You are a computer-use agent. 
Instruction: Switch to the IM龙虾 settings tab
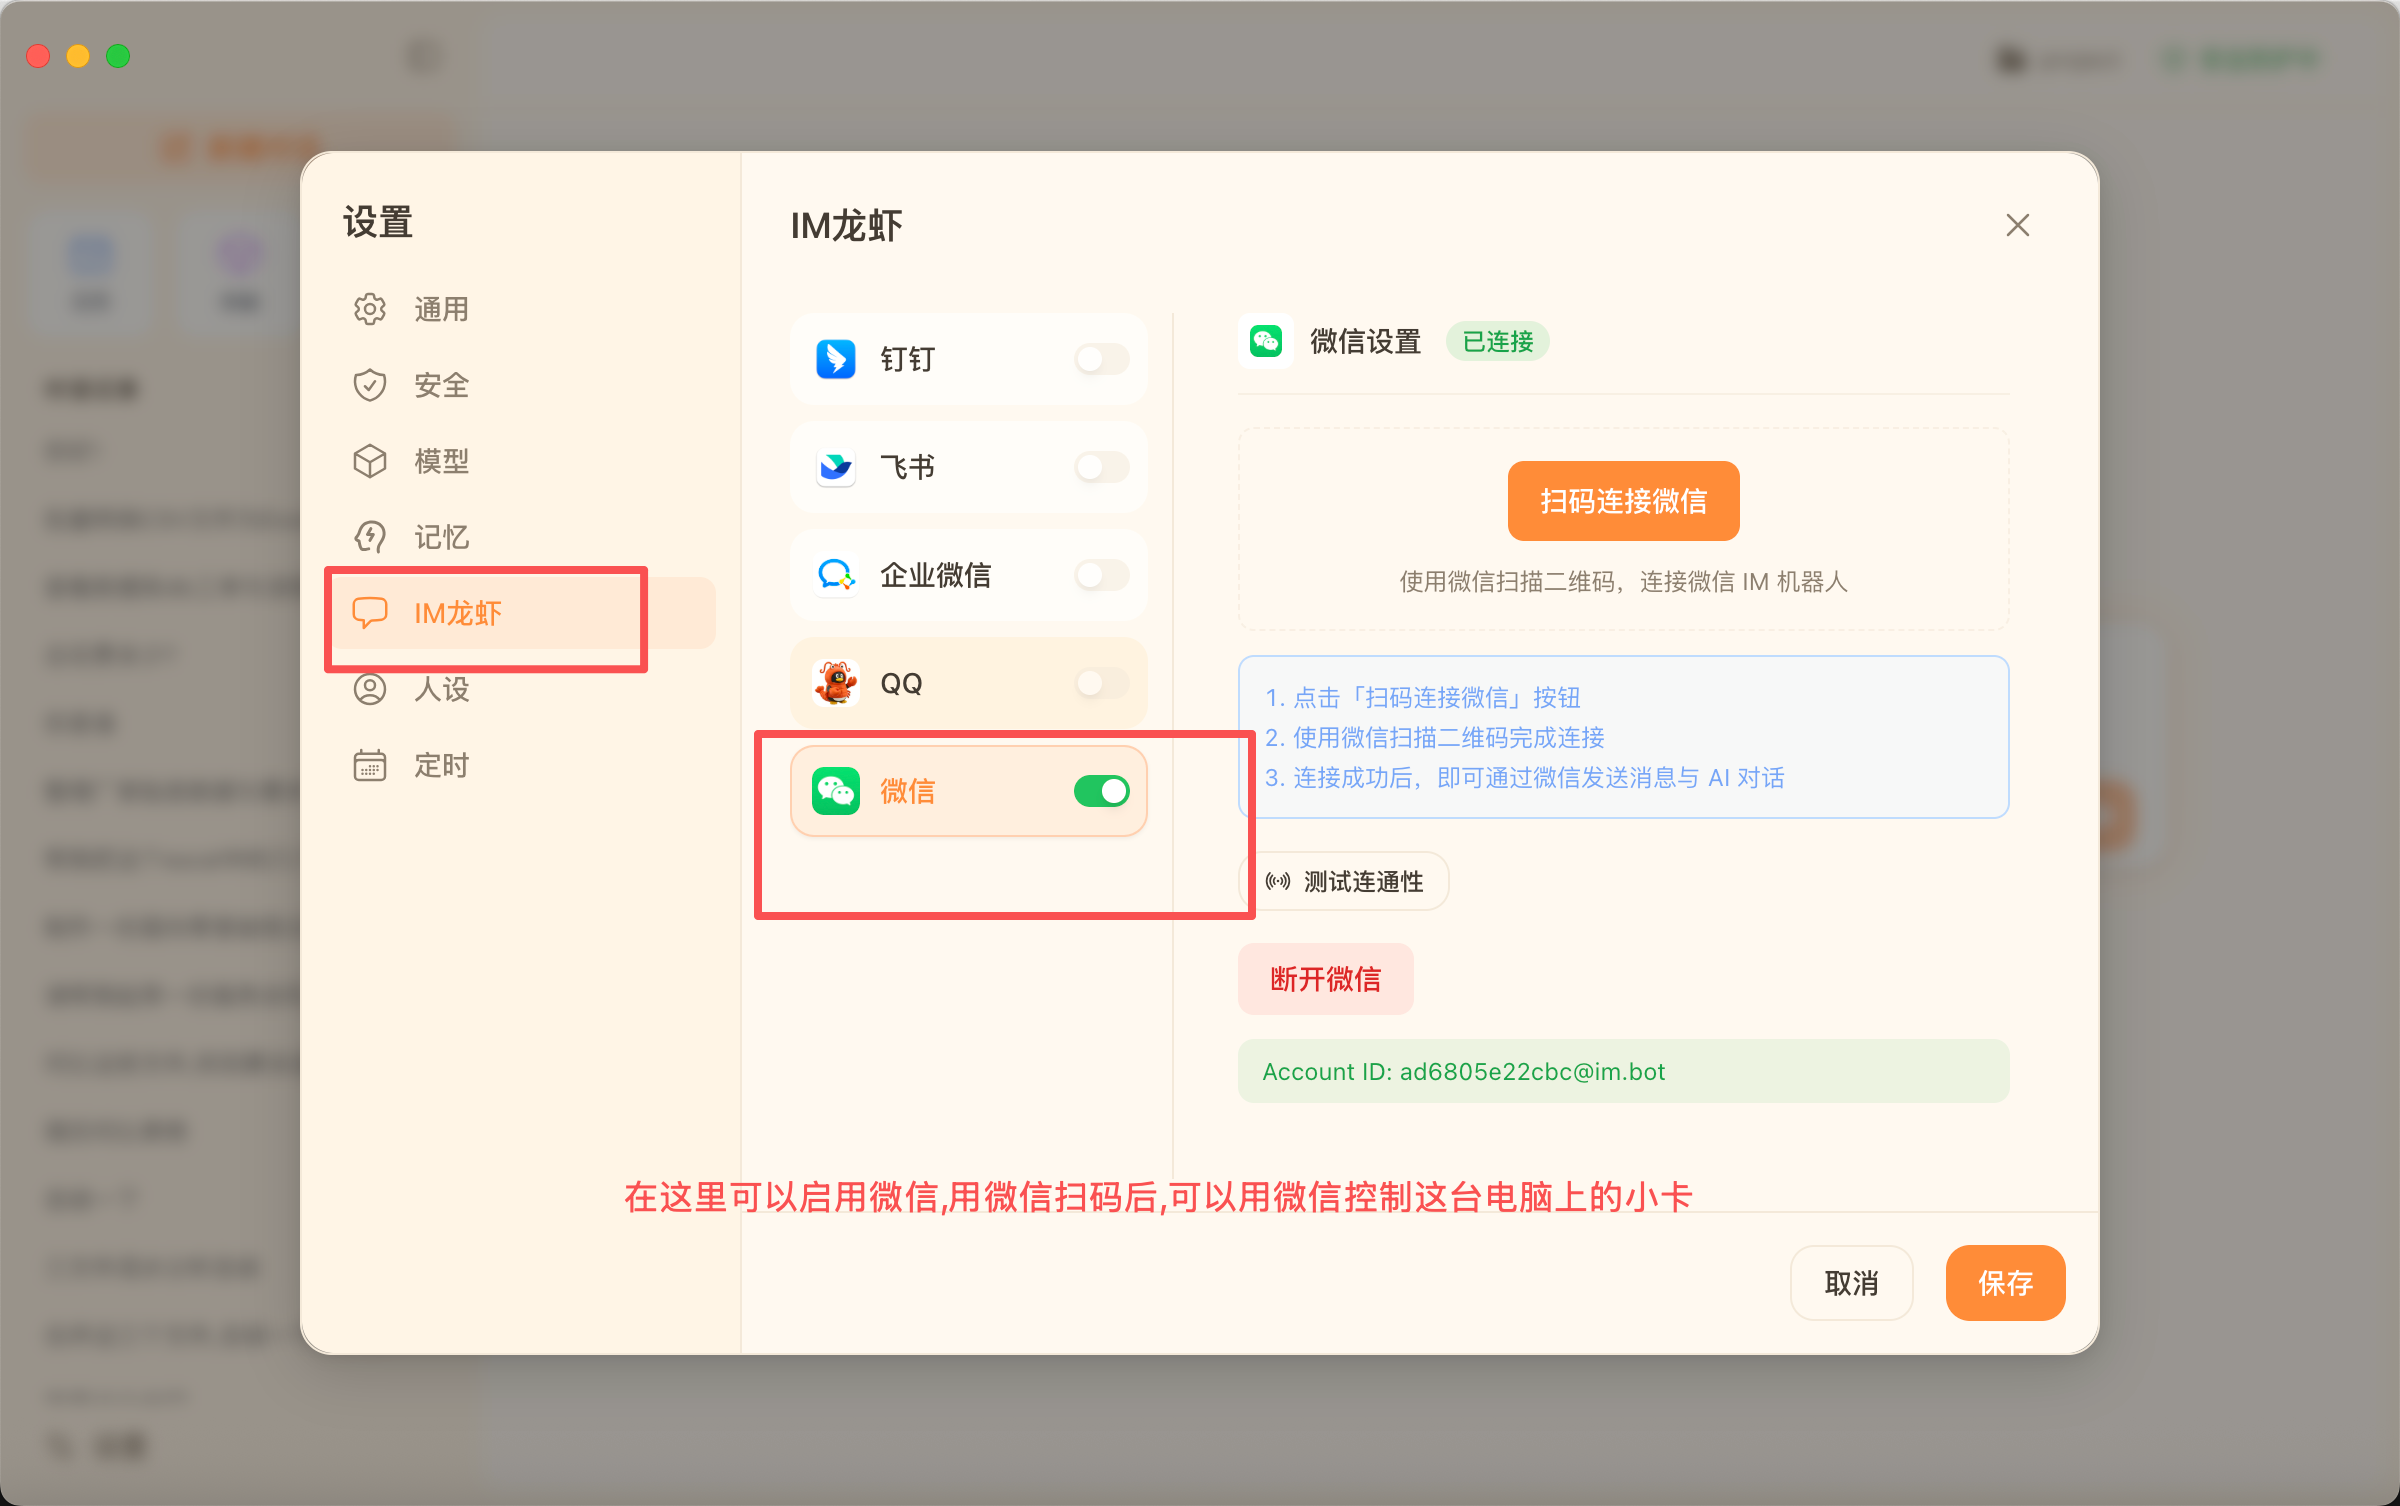click(x=460, y=614)
